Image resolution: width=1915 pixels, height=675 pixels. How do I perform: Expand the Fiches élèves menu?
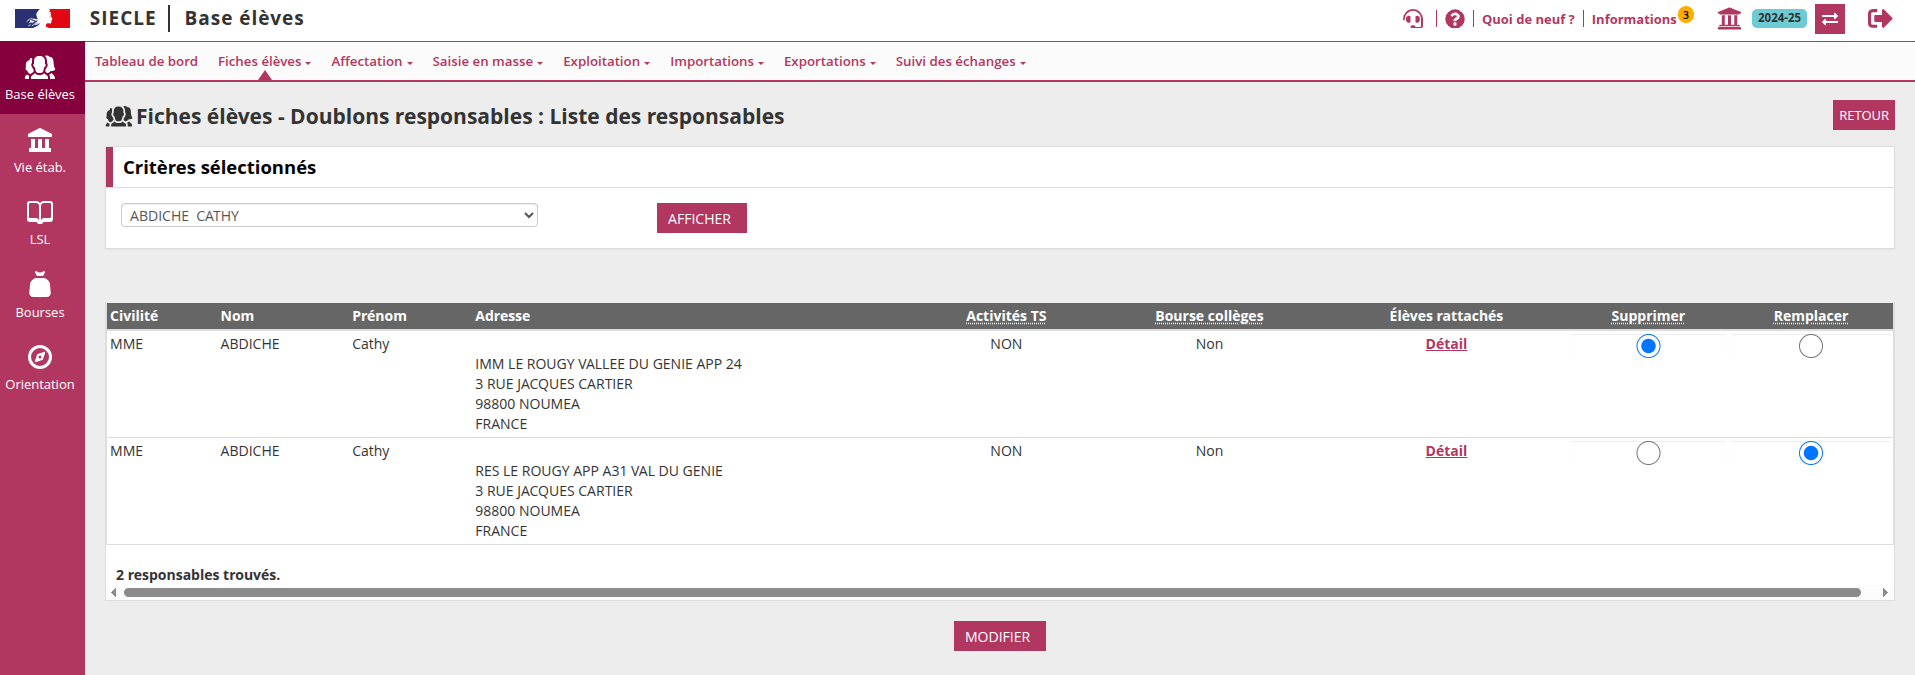pos(264,62)
